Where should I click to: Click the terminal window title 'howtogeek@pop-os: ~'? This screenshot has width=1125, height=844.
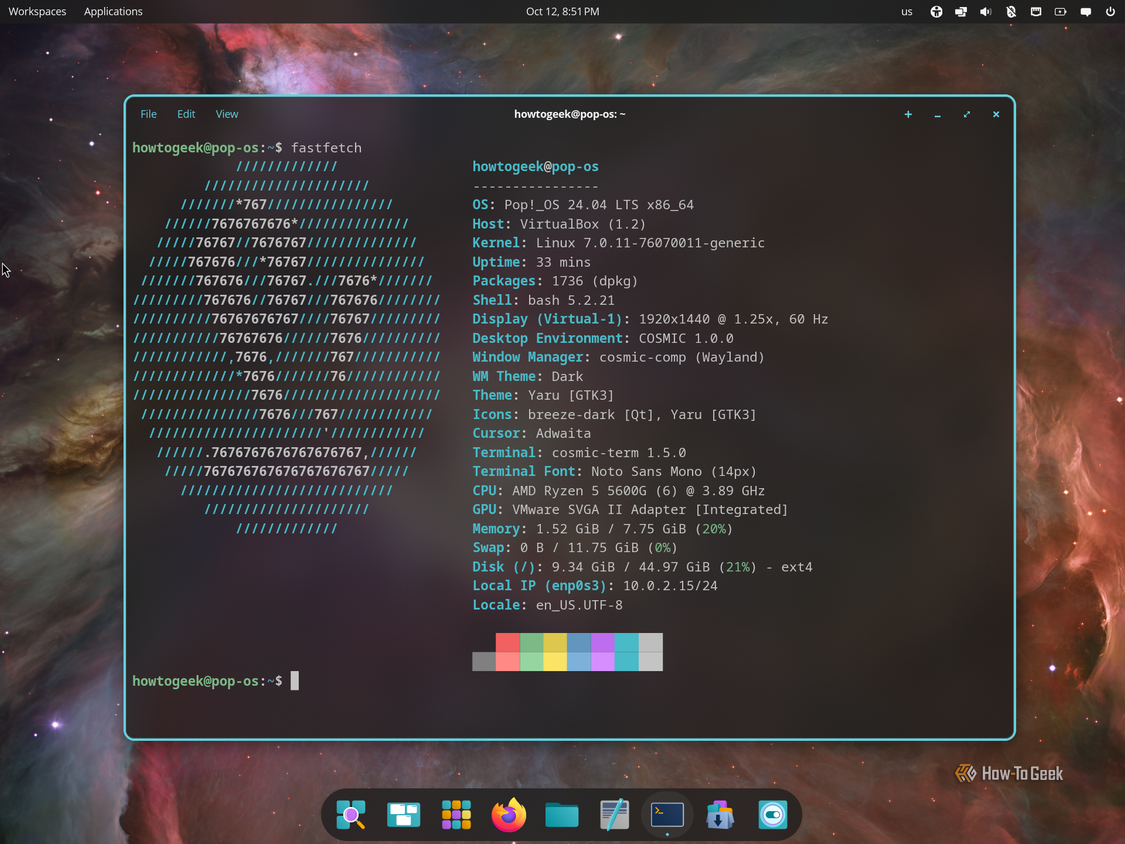point(570,114)
